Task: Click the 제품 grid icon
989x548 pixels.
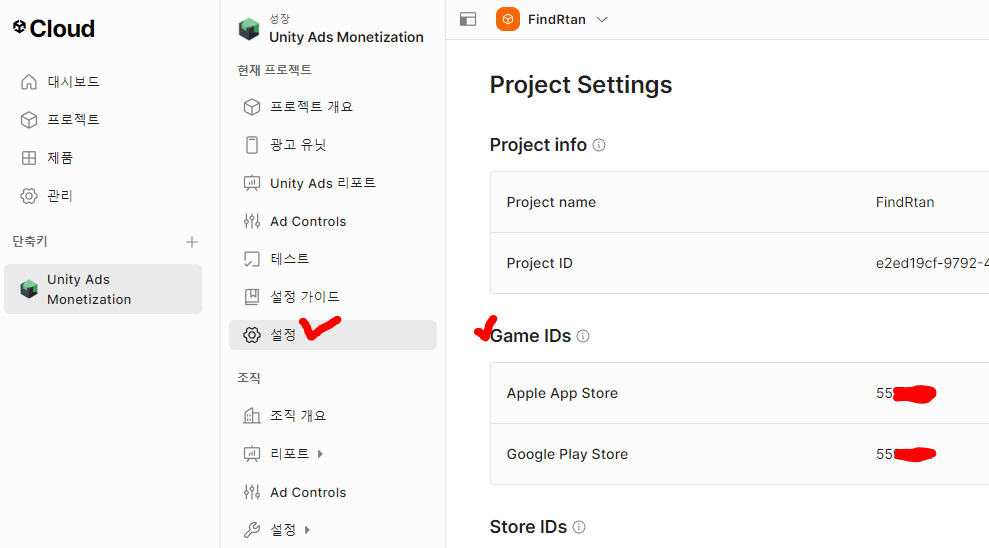Action: 29,158
